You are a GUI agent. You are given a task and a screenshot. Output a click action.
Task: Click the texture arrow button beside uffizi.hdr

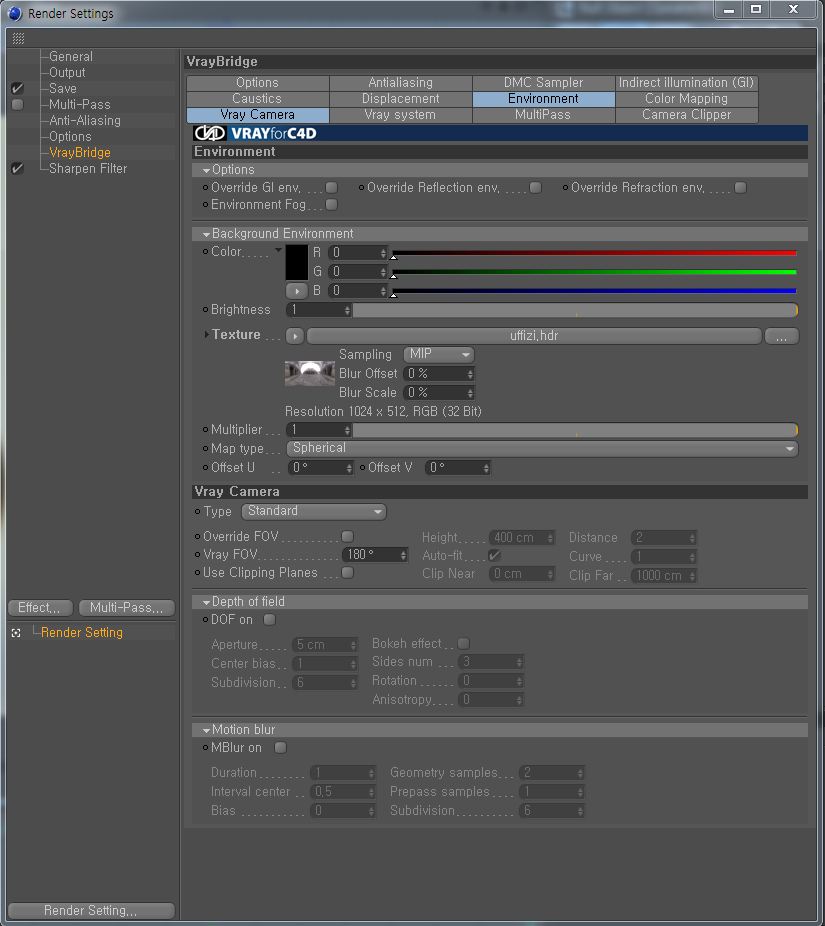click(x=295, y=336)
